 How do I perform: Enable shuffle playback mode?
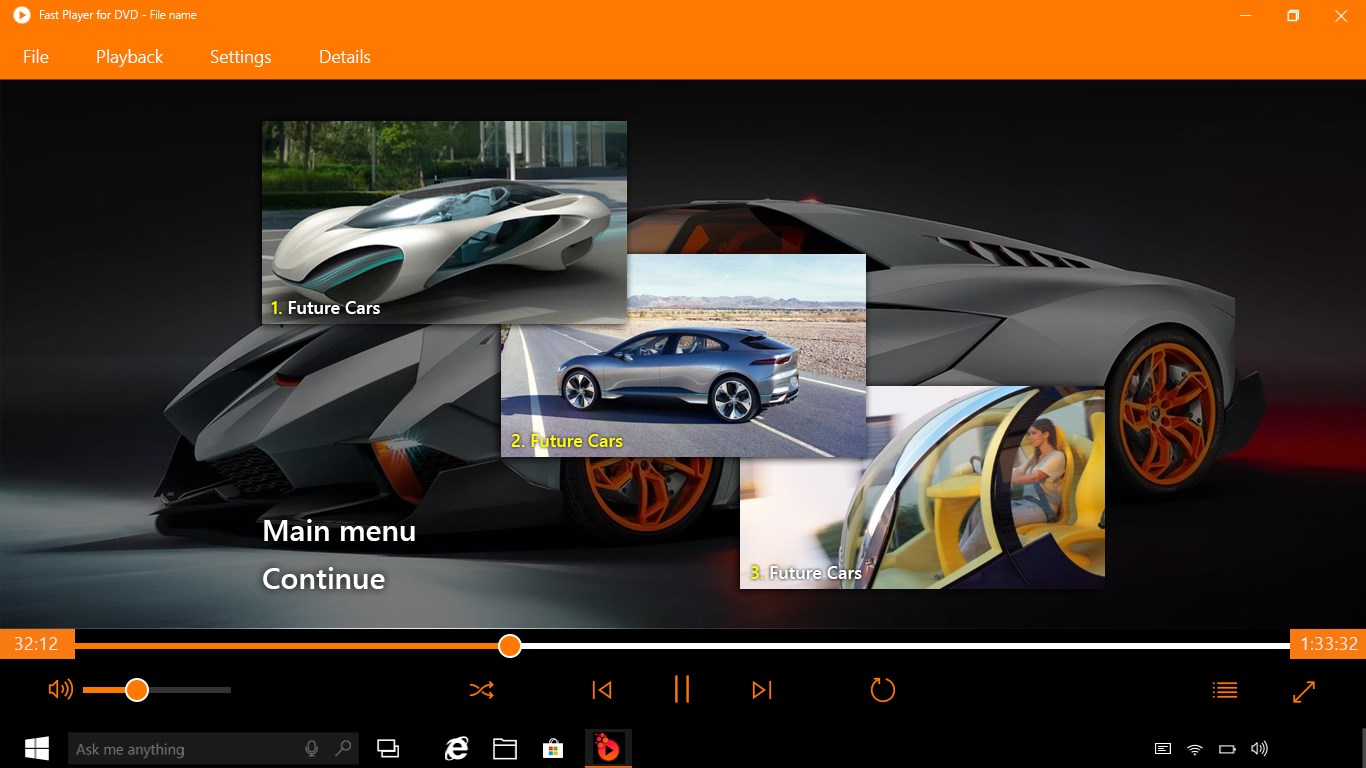[482, 689]
